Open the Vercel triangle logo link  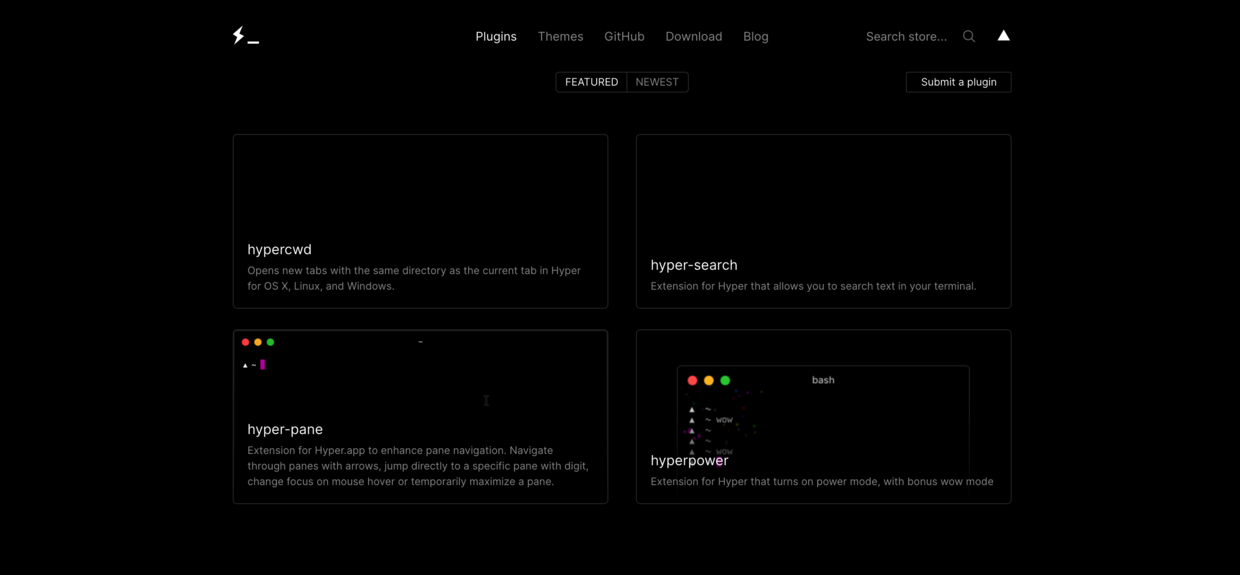pyautogui.click(x=1003, y=36)
